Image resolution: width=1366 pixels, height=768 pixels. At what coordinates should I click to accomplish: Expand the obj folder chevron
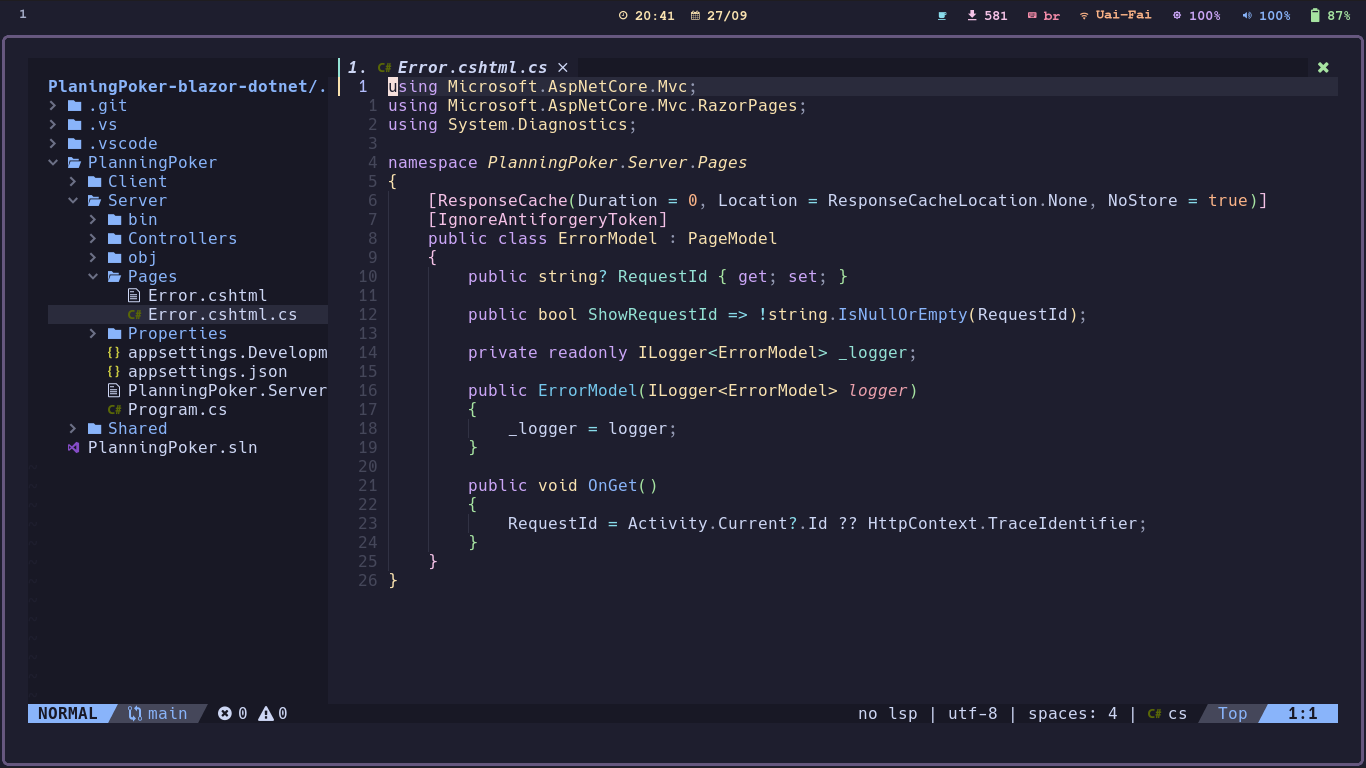[x=93, y=258]
